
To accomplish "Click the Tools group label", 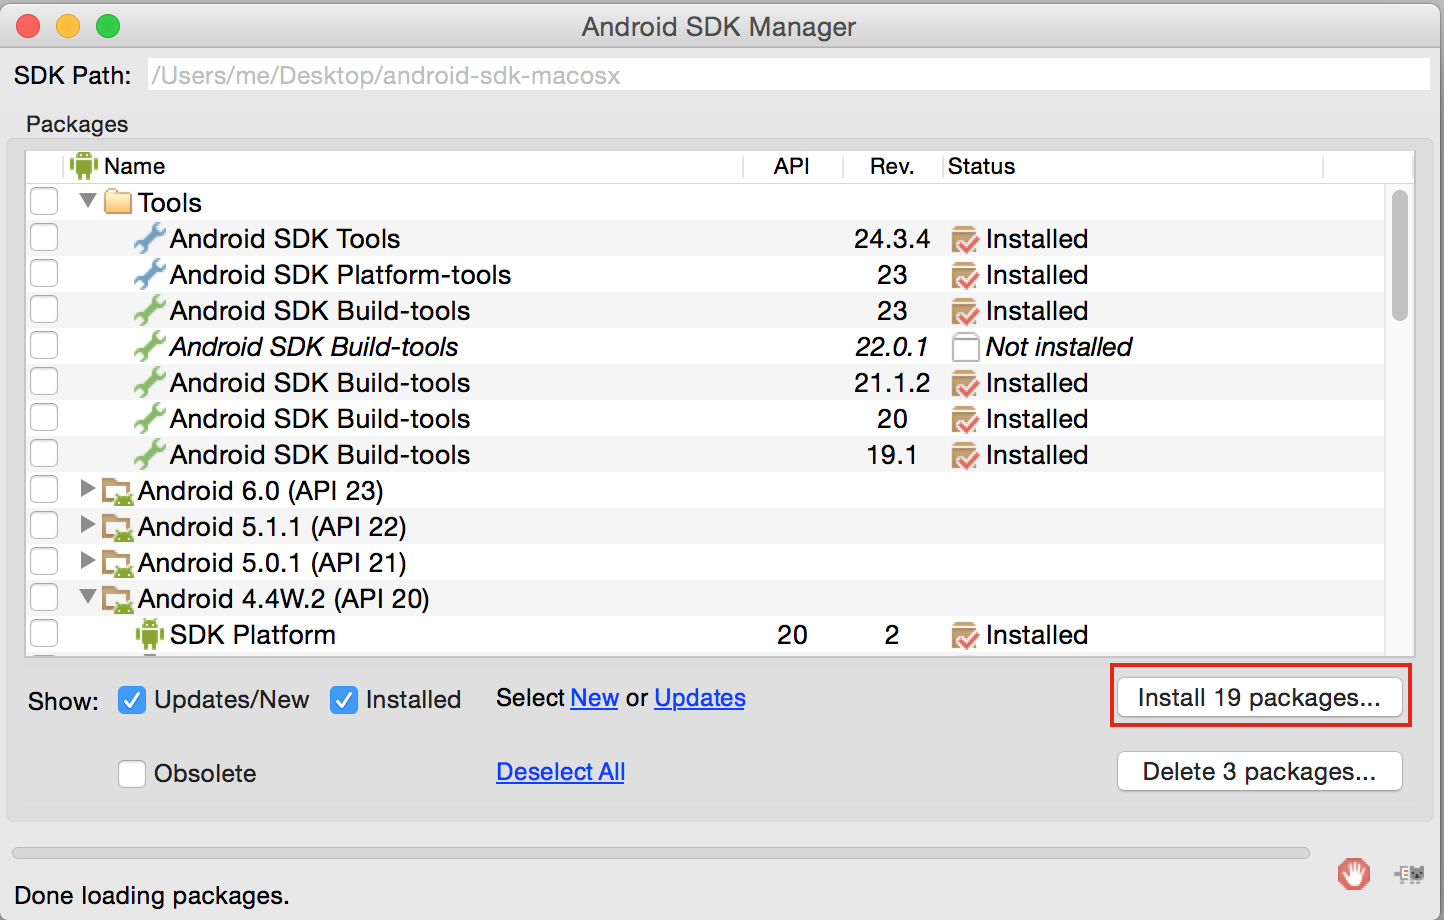I will [x=170, y=203].
